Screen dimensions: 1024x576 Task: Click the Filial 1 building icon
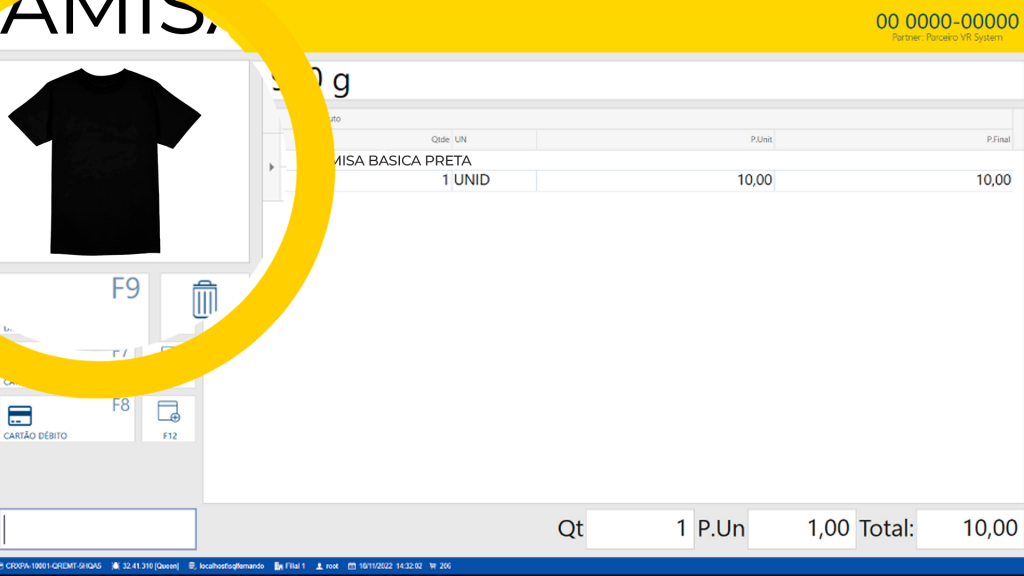[x=278, y=566]
